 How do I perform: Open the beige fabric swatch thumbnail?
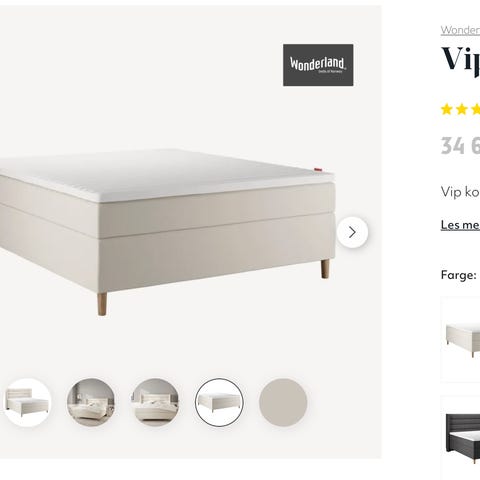(x=283, y=402)
